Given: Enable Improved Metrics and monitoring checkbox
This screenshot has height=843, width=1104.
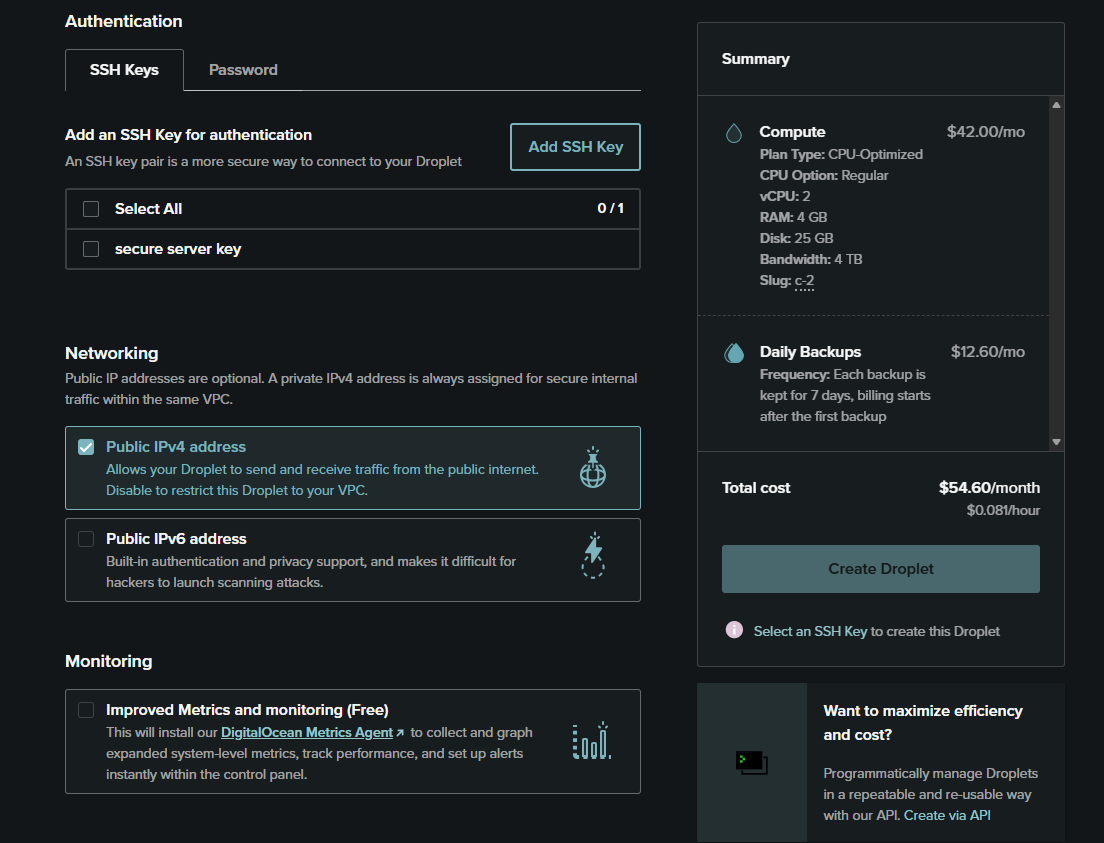Looking at the screenshot, I should 86,710.
